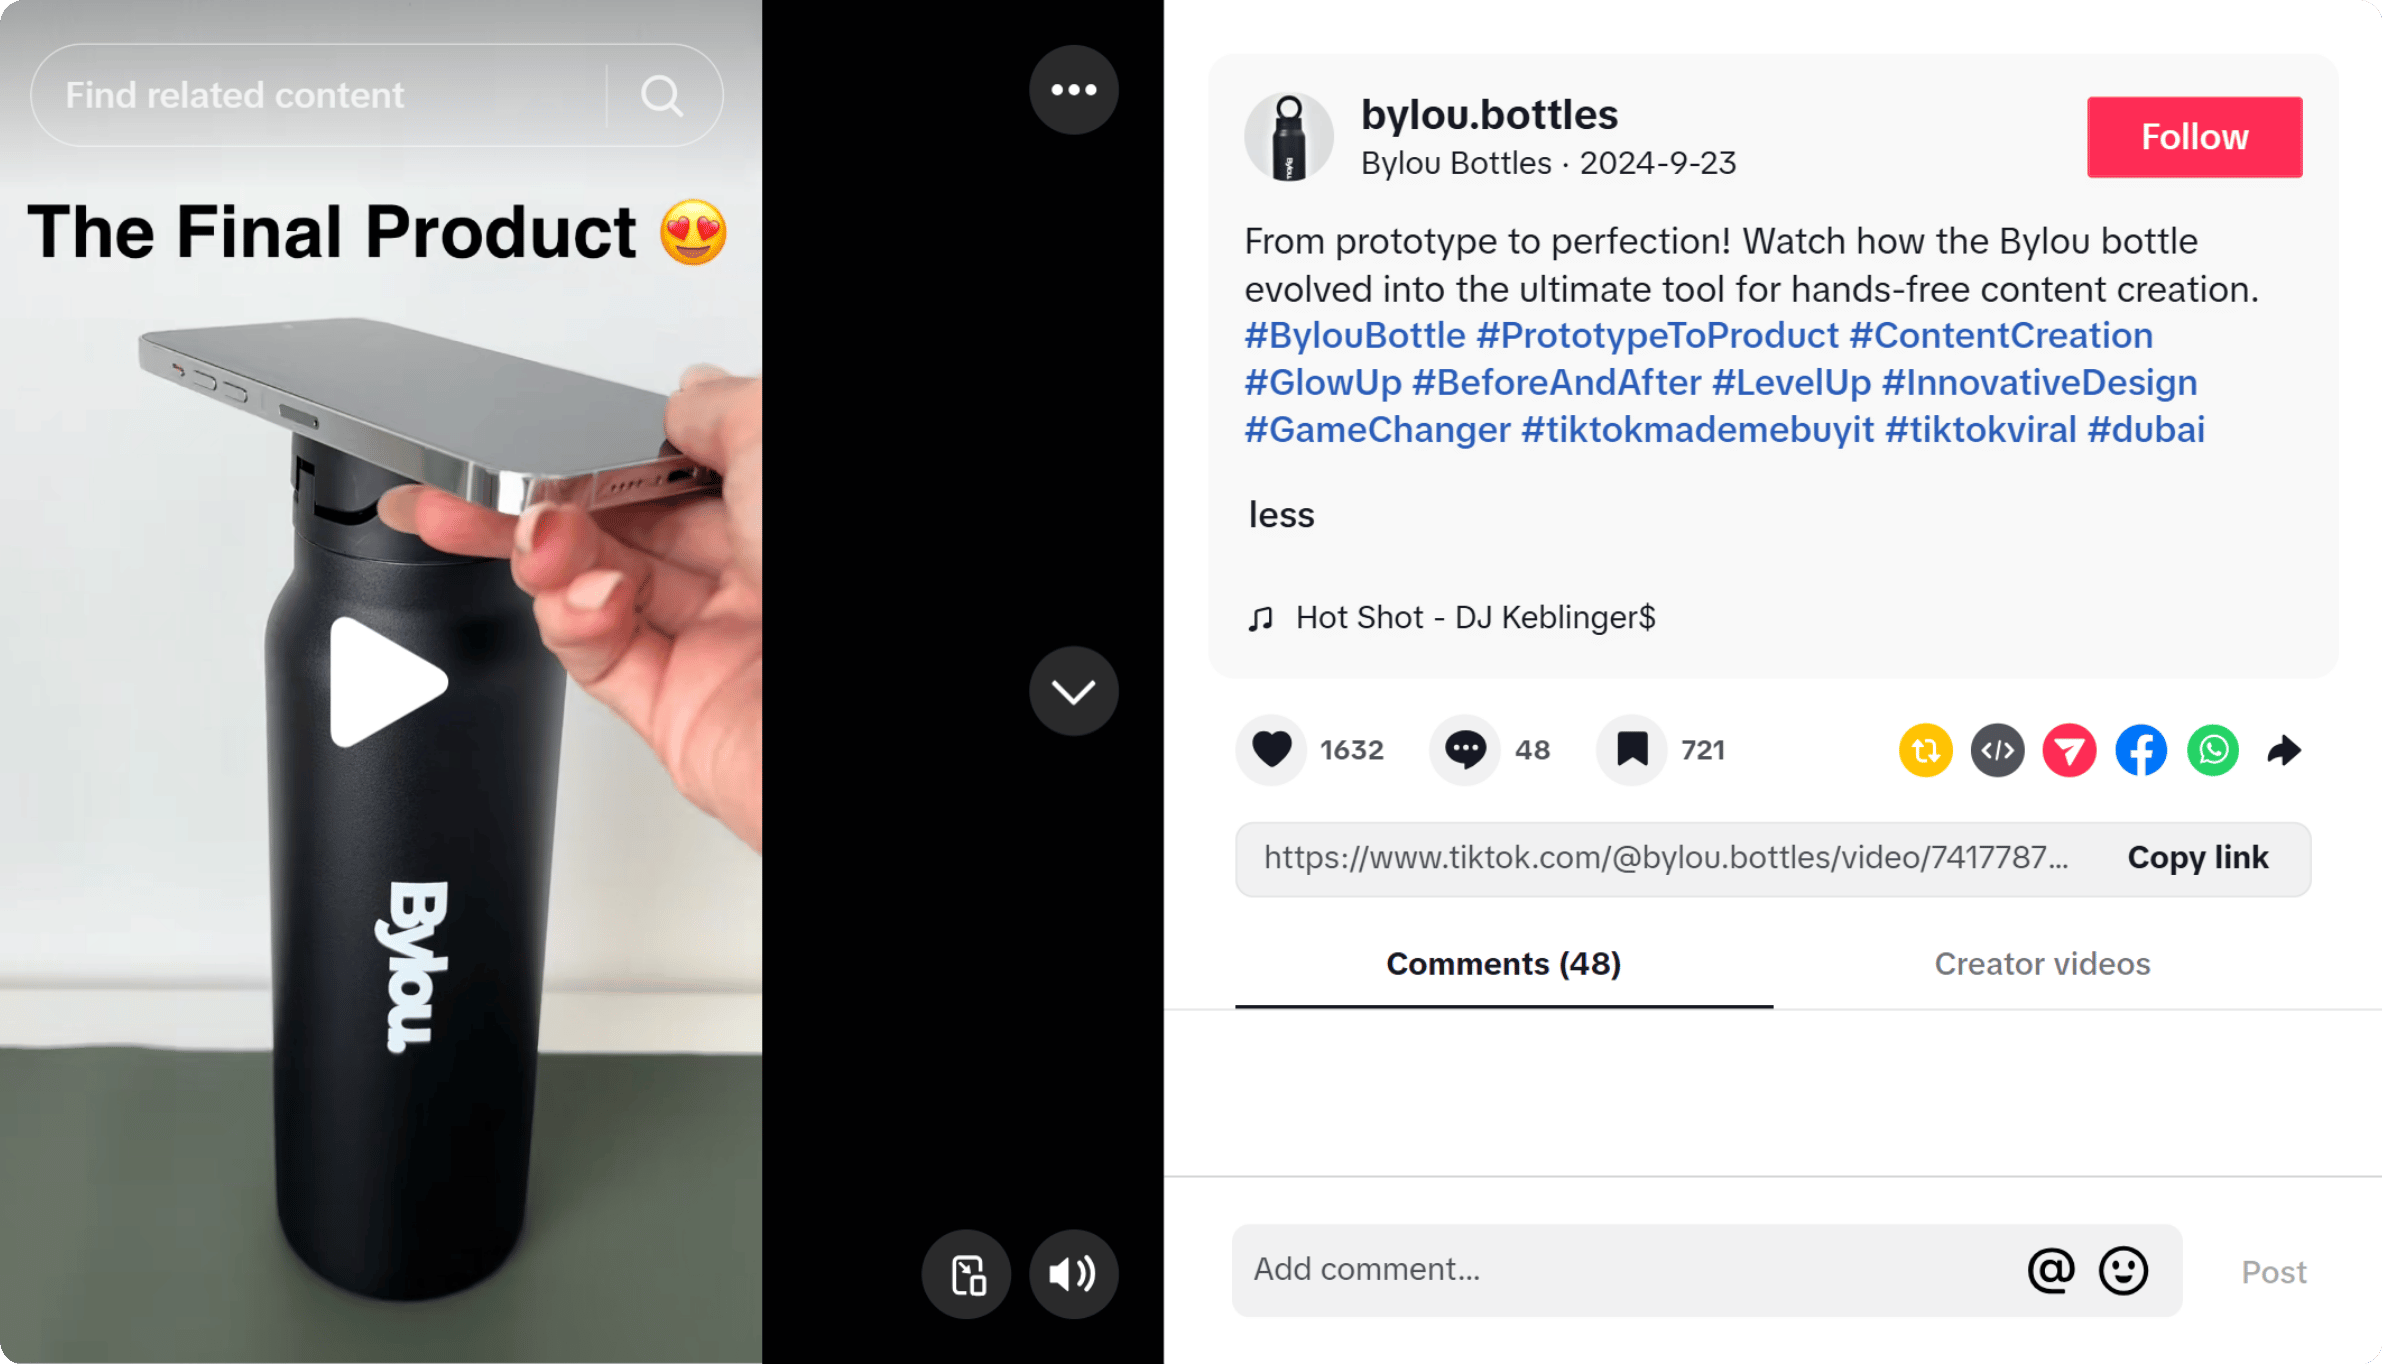This screenshot has width=2384, height=1366.
Task: Share the video via WhatsApp
Action: (x=2213, y=750)
